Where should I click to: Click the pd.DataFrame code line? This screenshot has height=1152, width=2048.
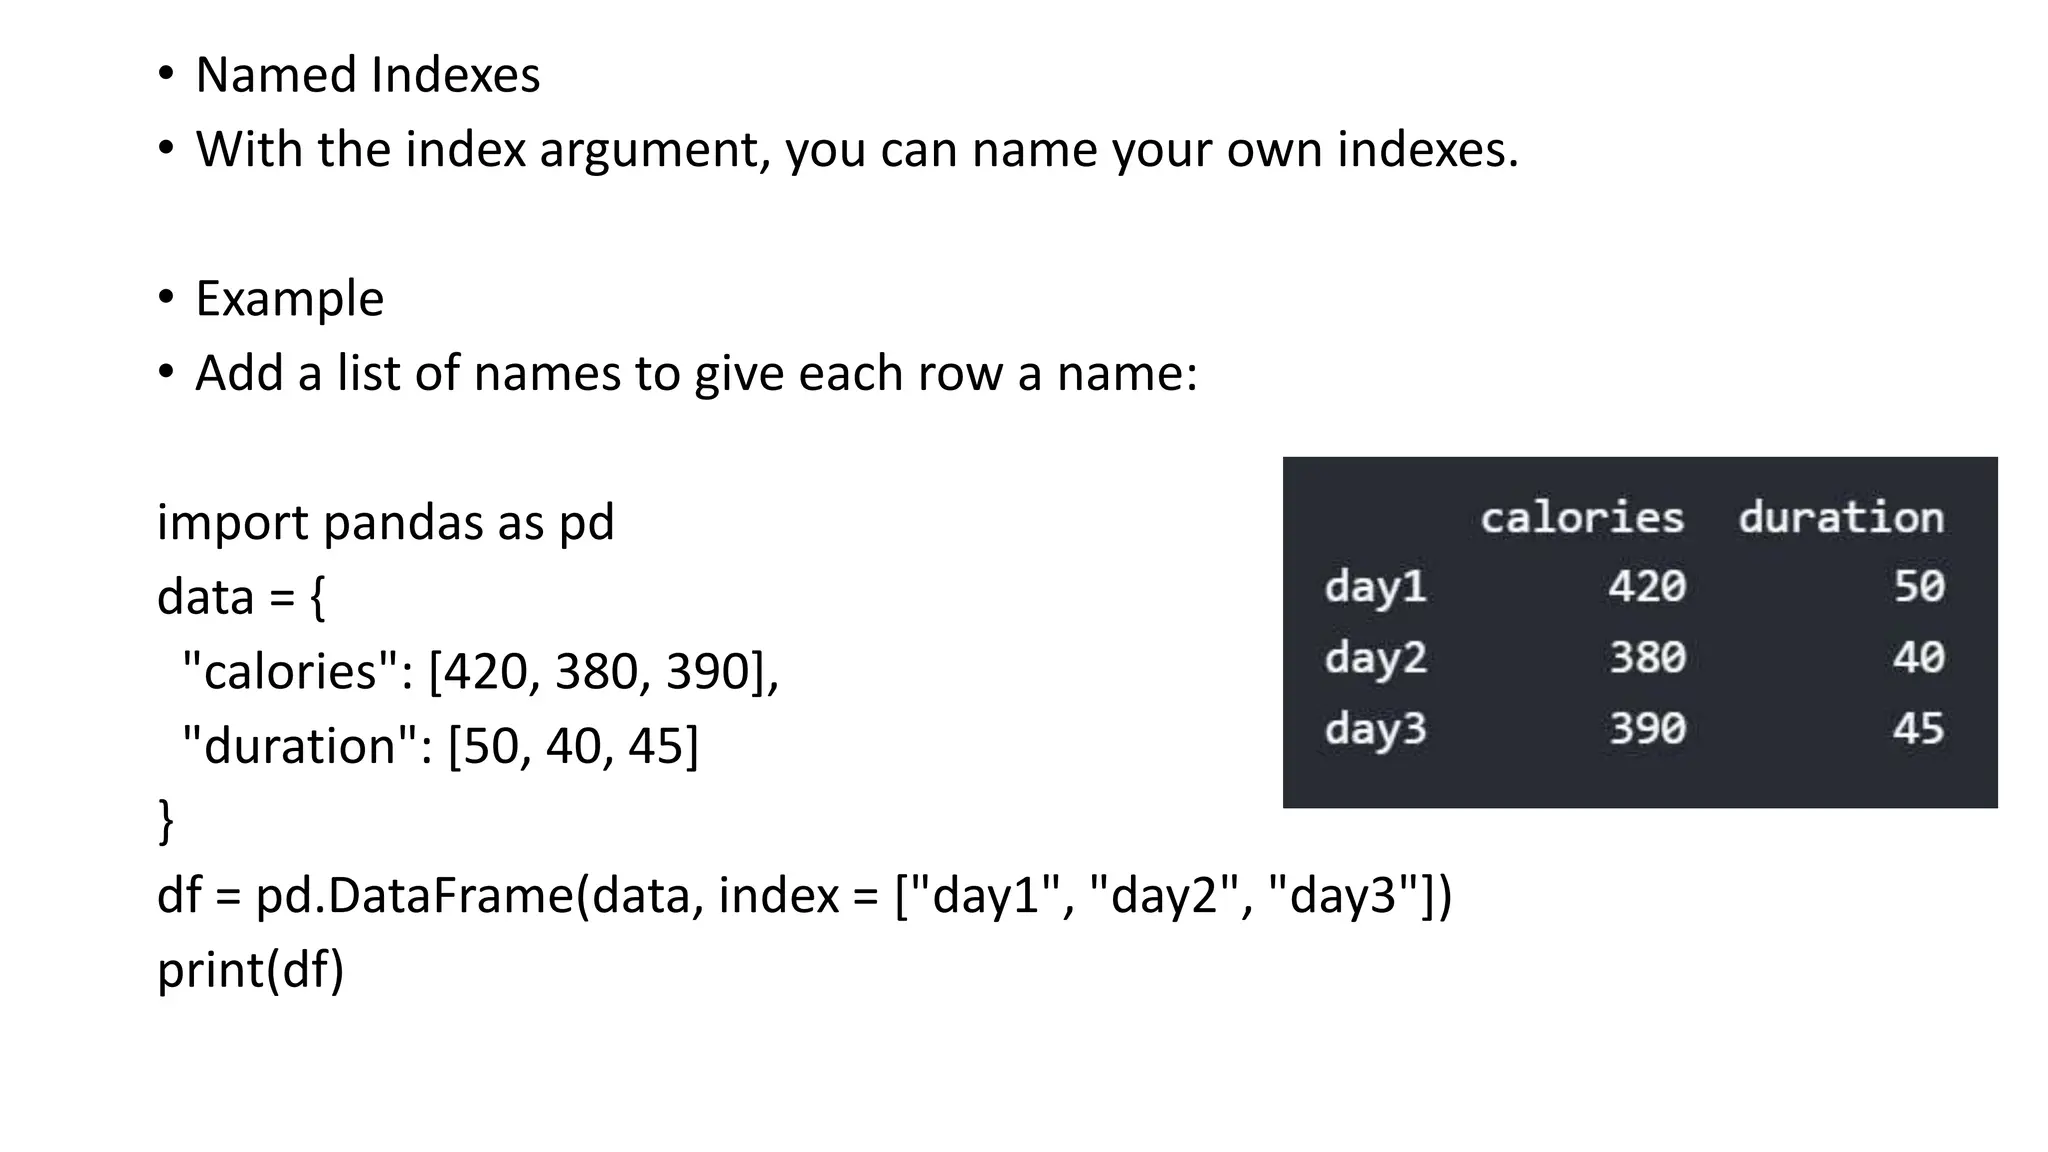tap(804, 895)
